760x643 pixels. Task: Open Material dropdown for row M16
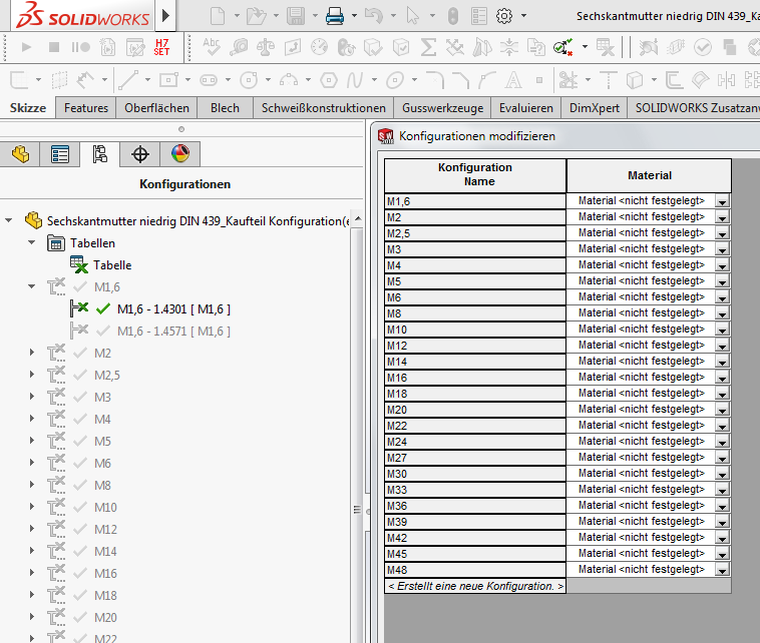[x=722, y=377]
